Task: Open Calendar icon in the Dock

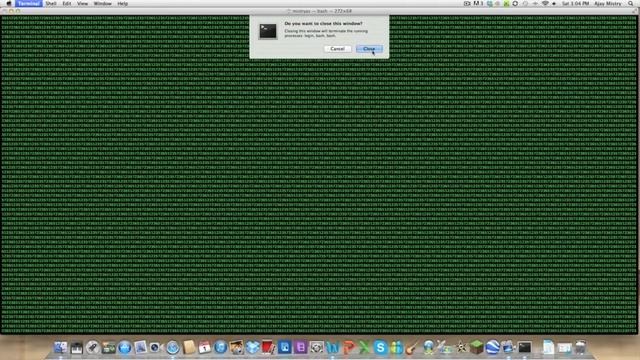Action: (204, 347)
